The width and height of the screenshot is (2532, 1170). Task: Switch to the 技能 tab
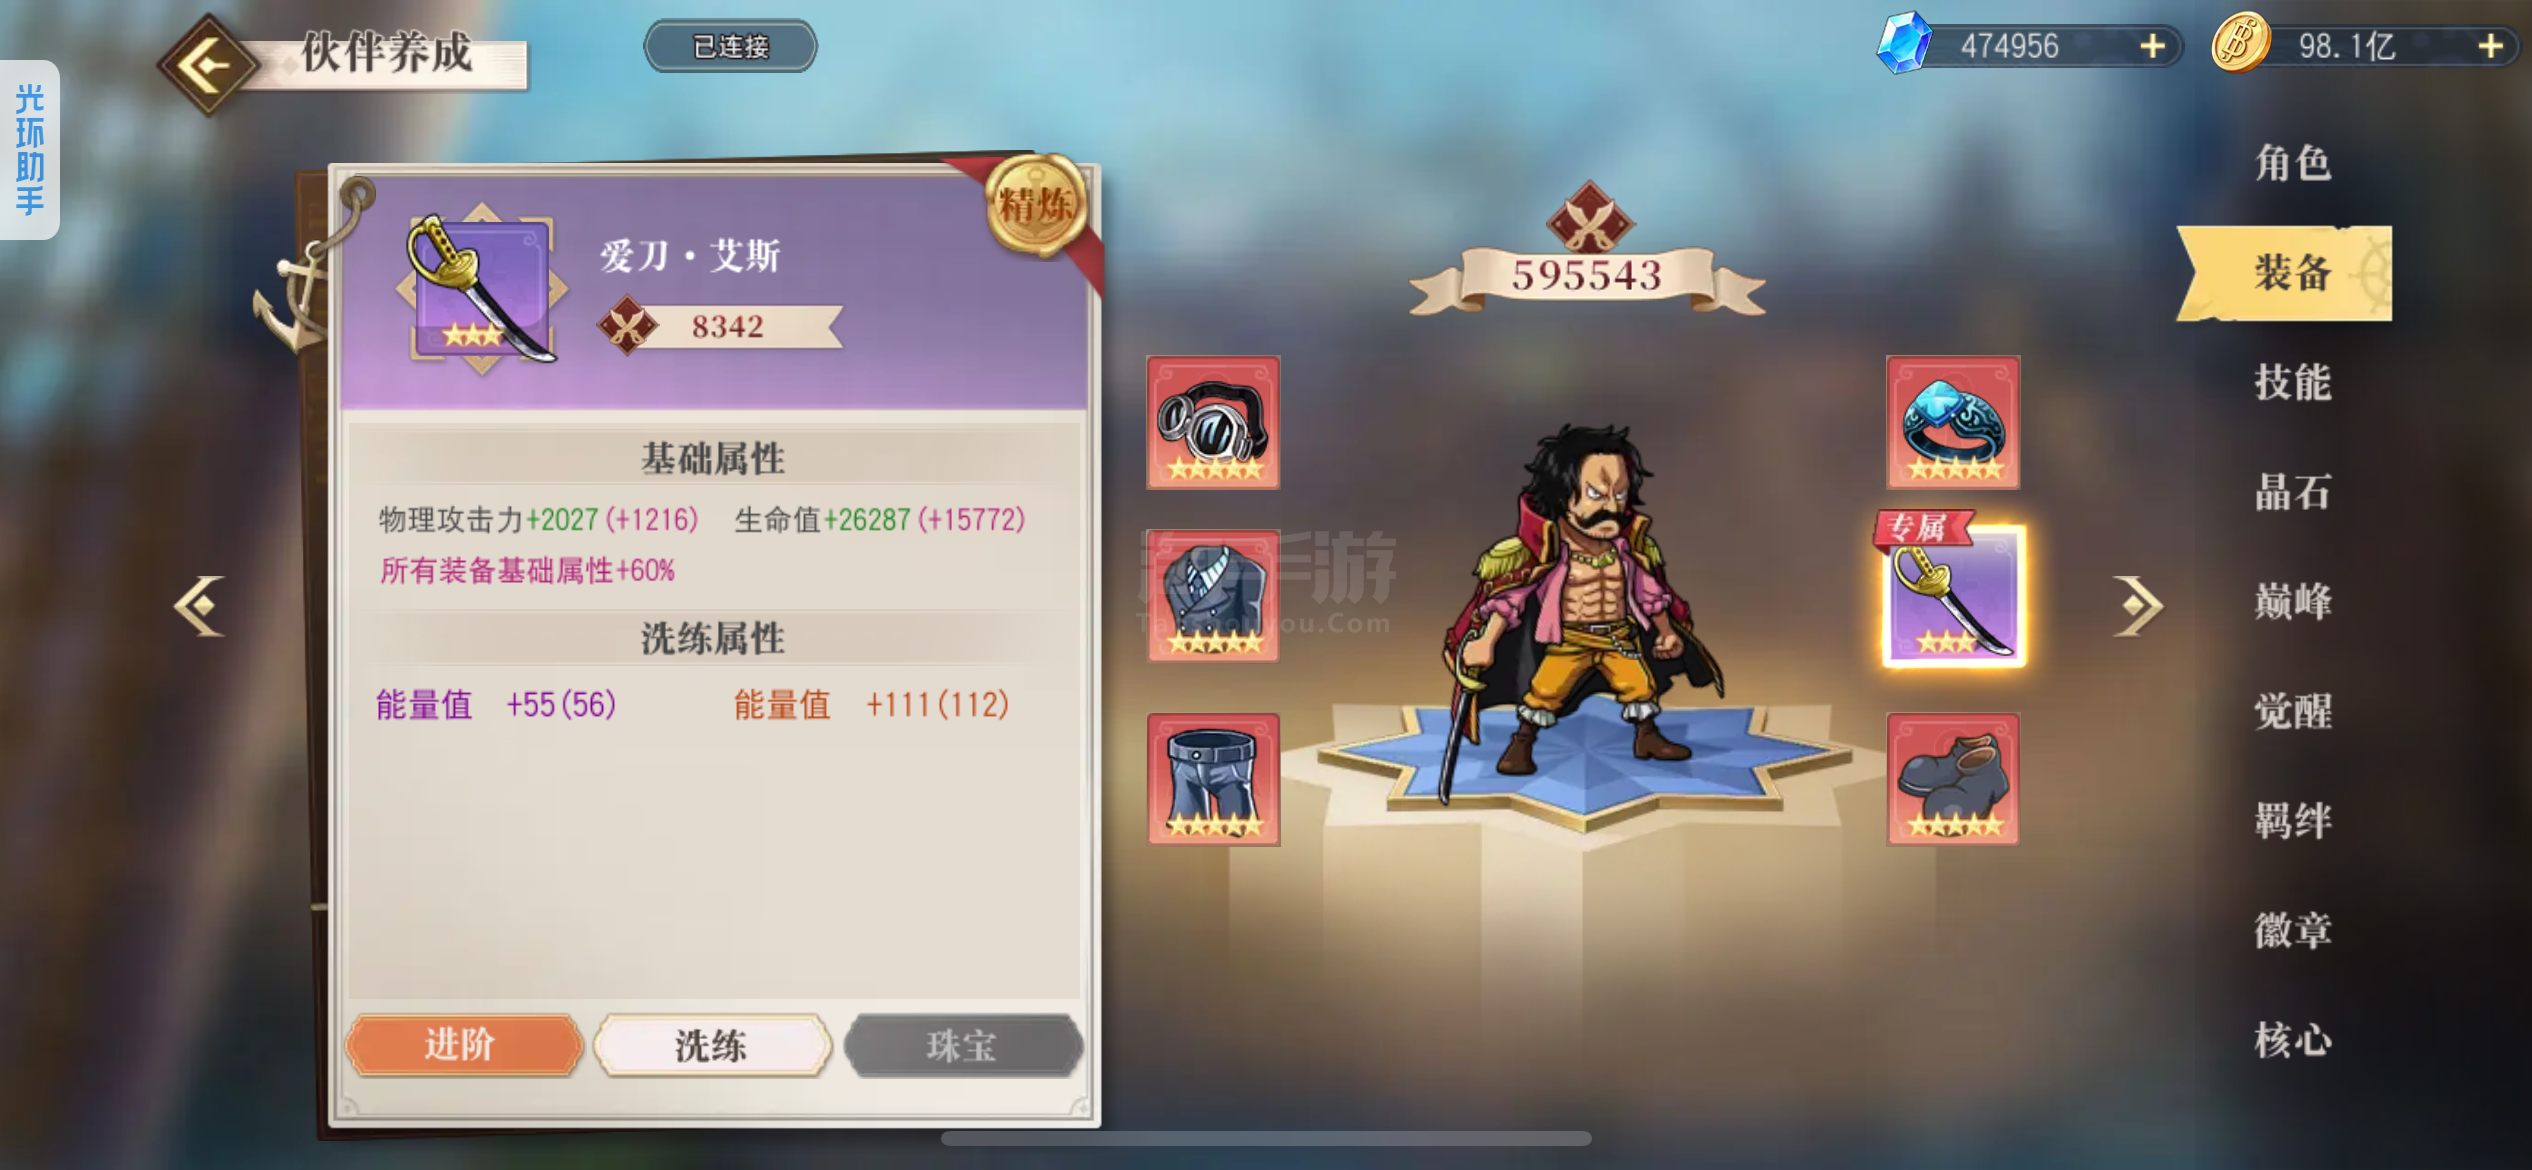click(x=2293, y=382)
